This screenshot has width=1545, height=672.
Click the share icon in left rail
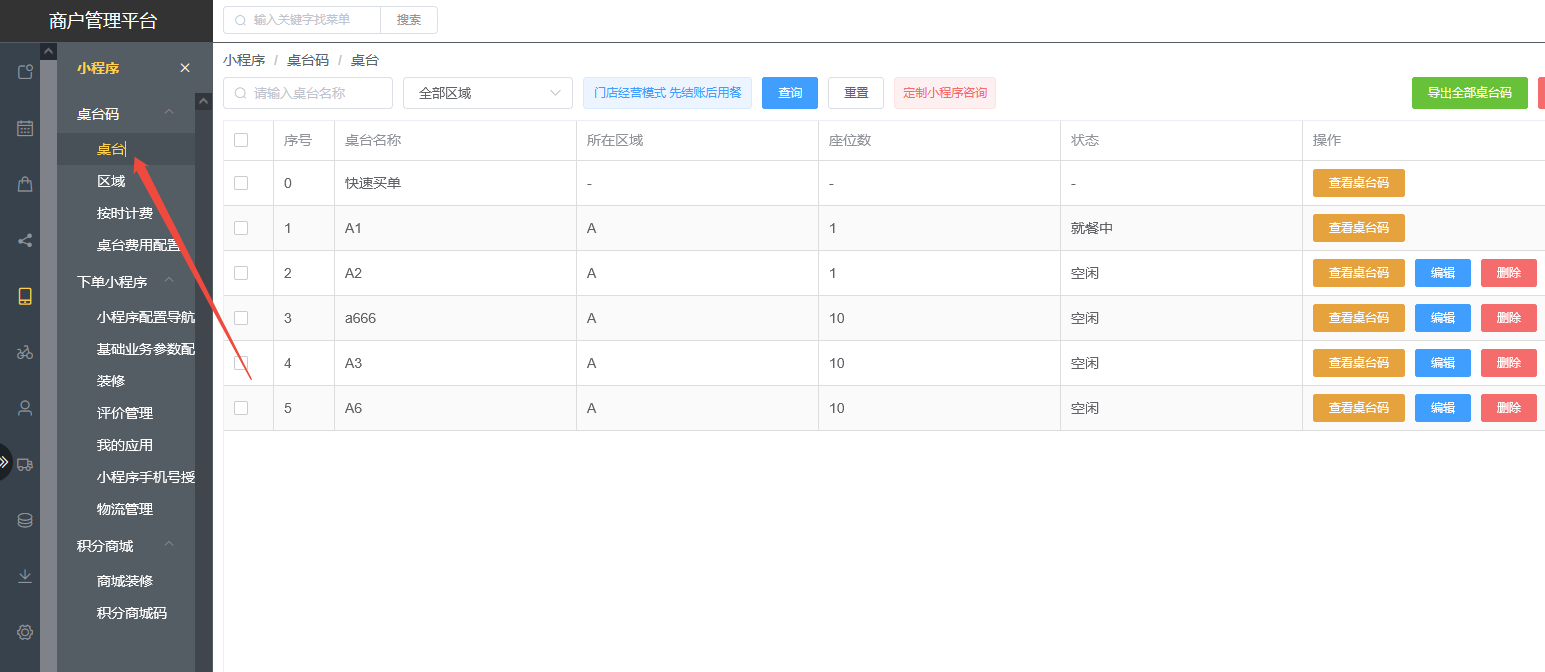pyautogui.click(x=23, y=239)
